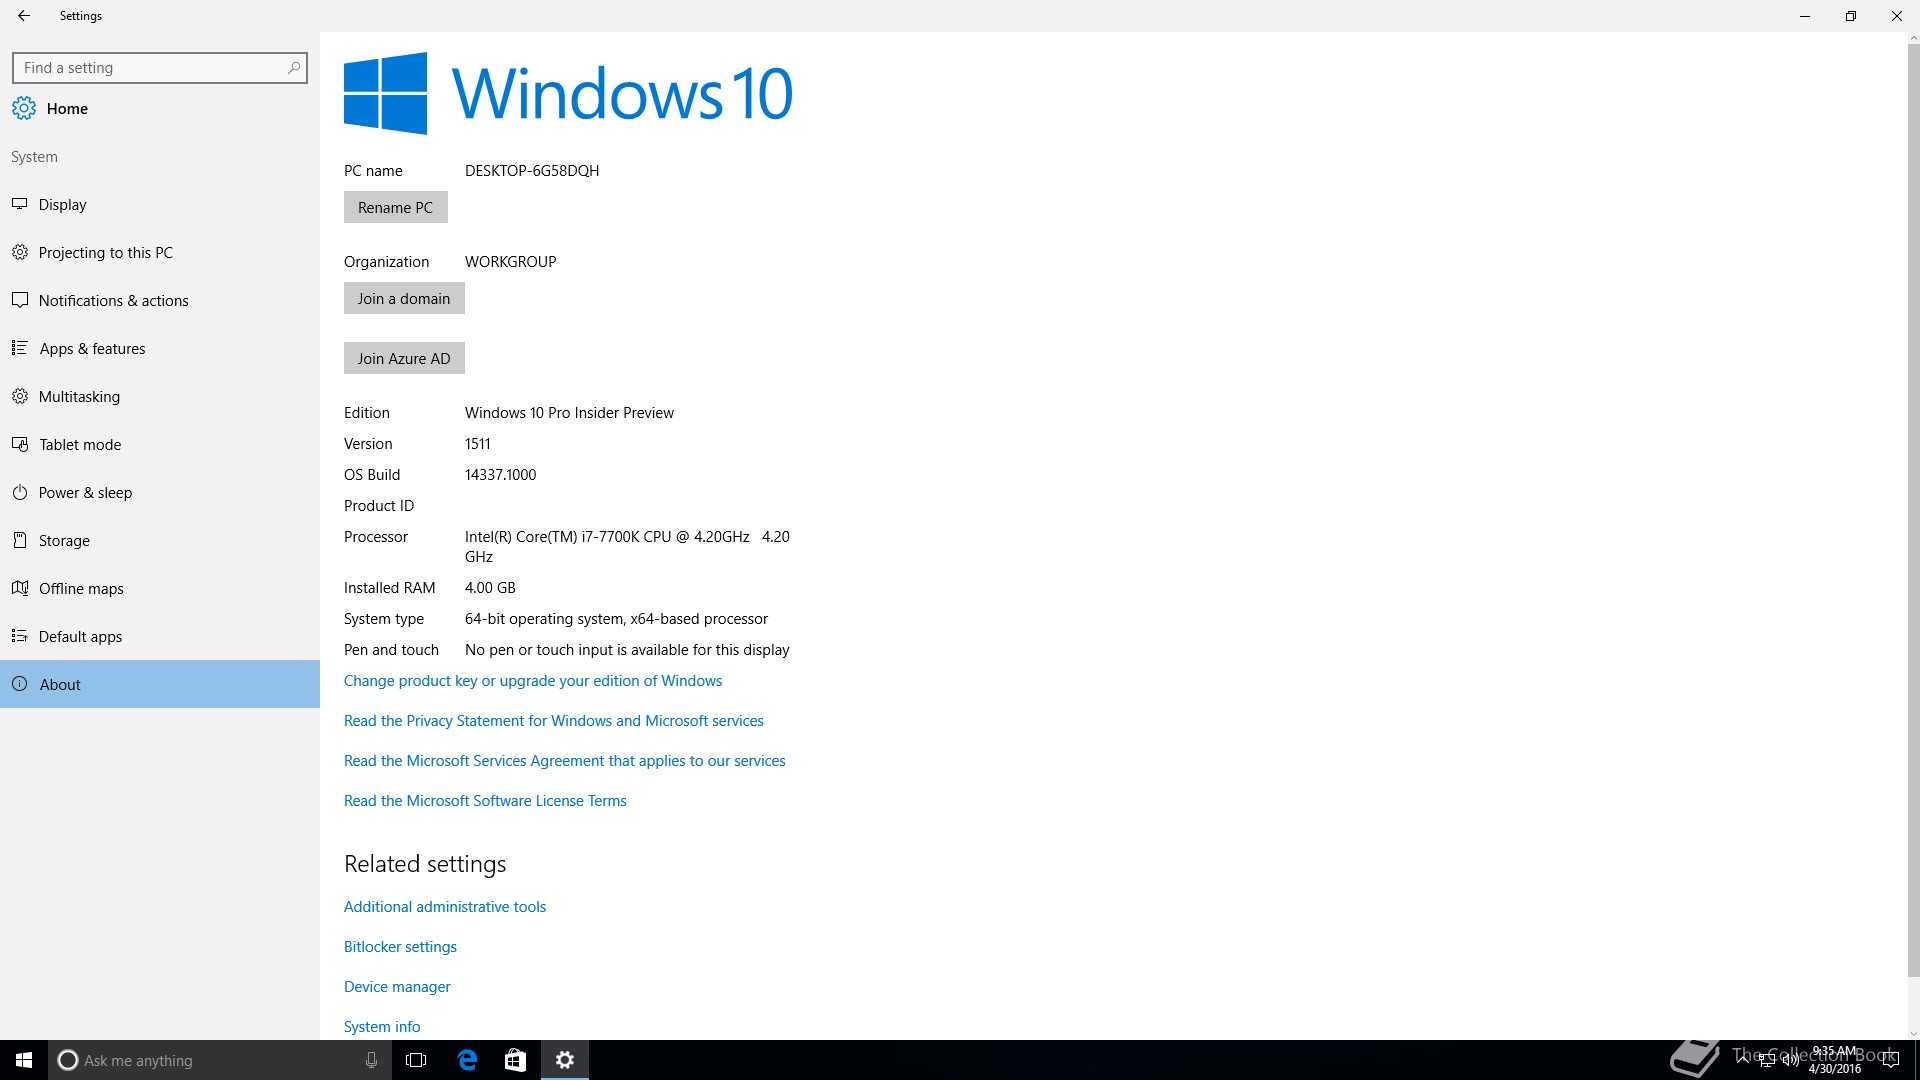Open Bitlocker settings link
Viewport: 1920px width, 1080px height.
click(x=400, y=947)
